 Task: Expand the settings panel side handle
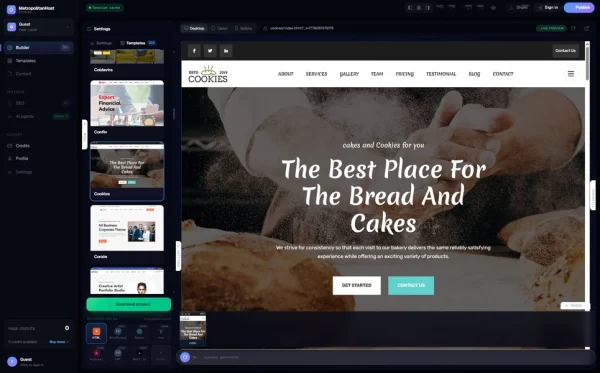[x=178, y=256]
